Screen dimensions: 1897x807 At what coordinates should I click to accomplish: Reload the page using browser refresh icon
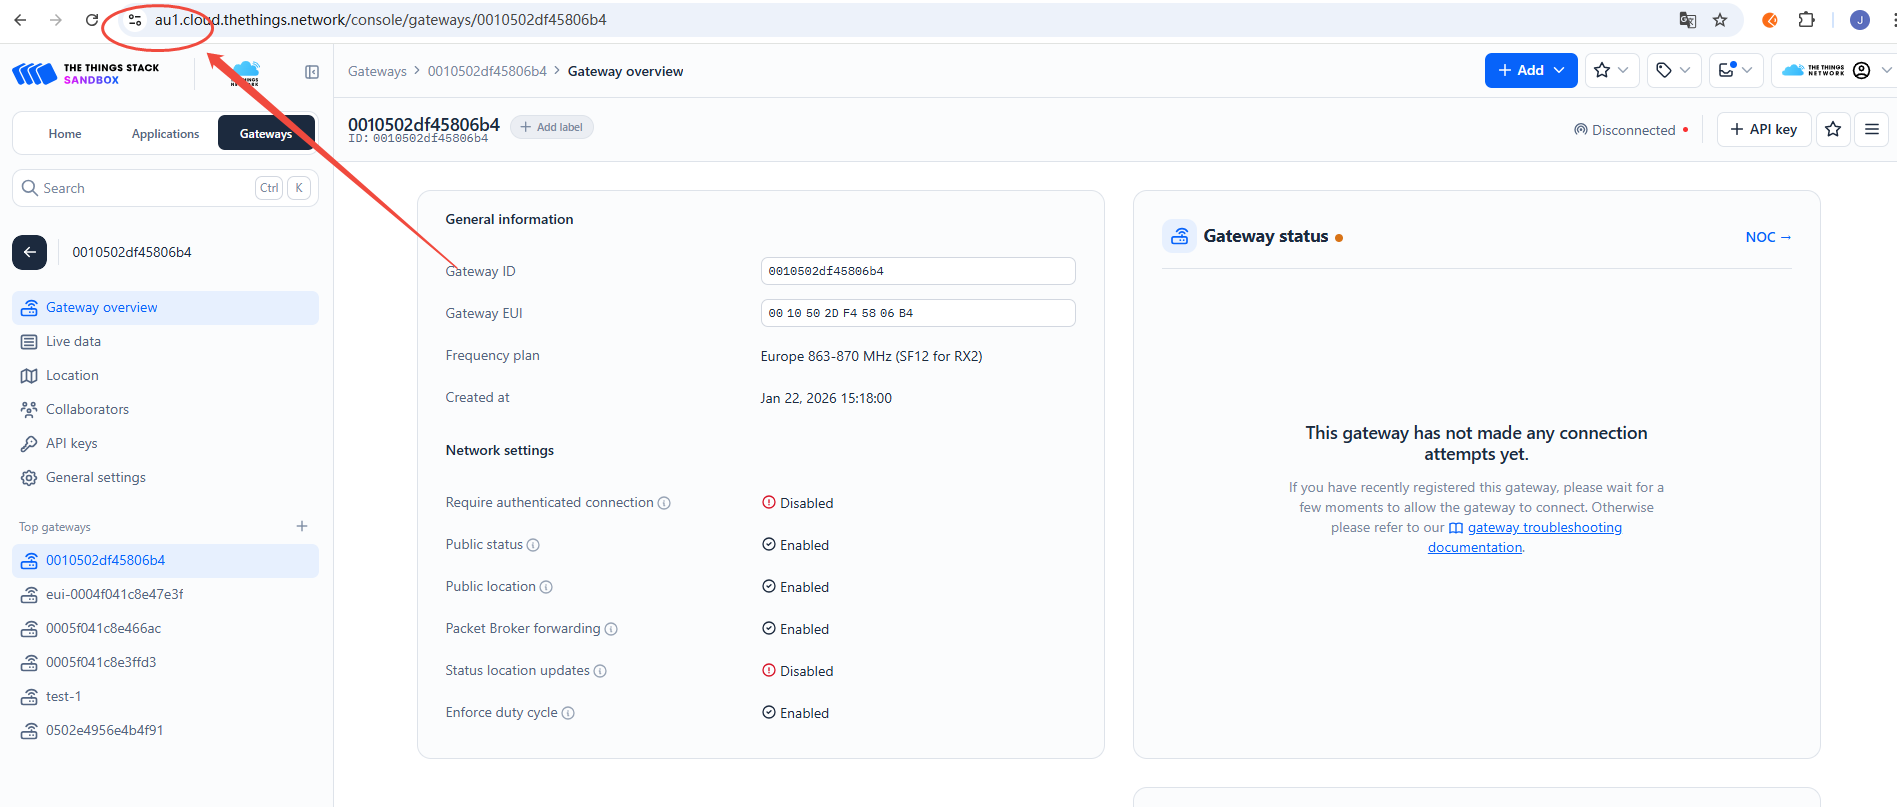(92, 20)
